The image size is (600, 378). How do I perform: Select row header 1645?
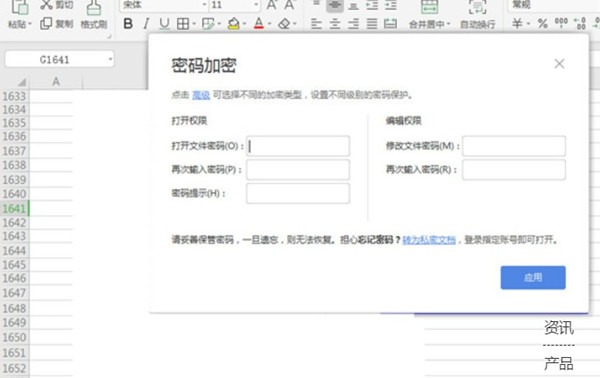point(15,264)
